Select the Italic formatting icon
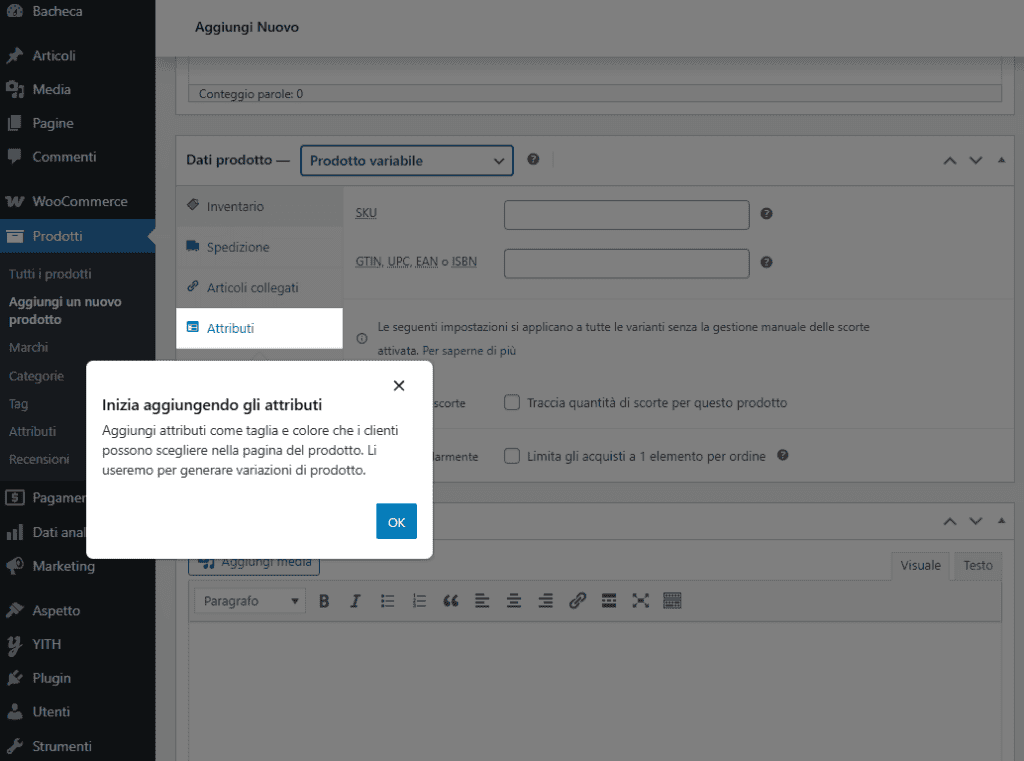 click(355, 600)
